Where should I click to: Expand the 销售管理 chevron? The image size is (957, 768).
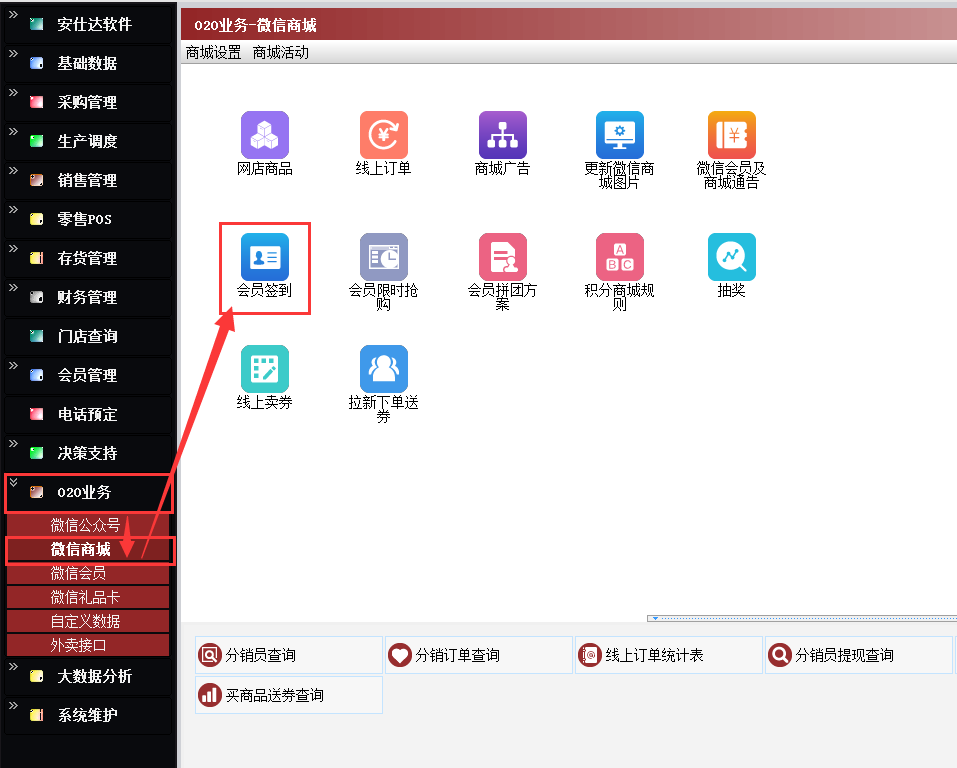[13, 170]
